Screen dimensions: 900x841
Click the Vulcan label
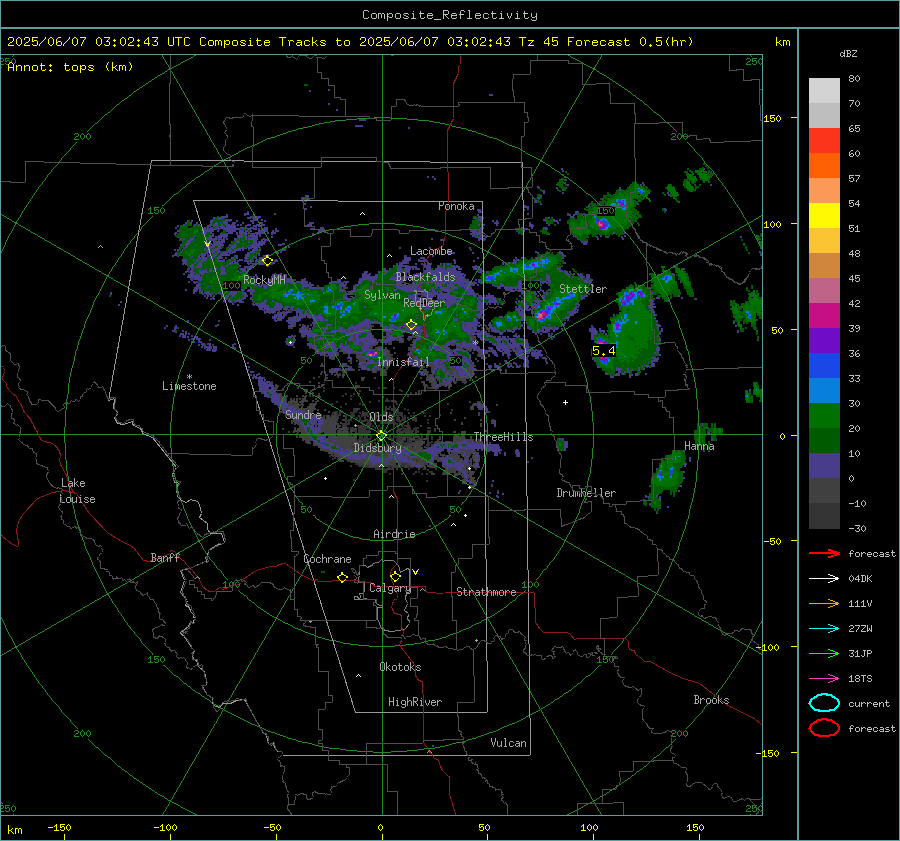508,743
